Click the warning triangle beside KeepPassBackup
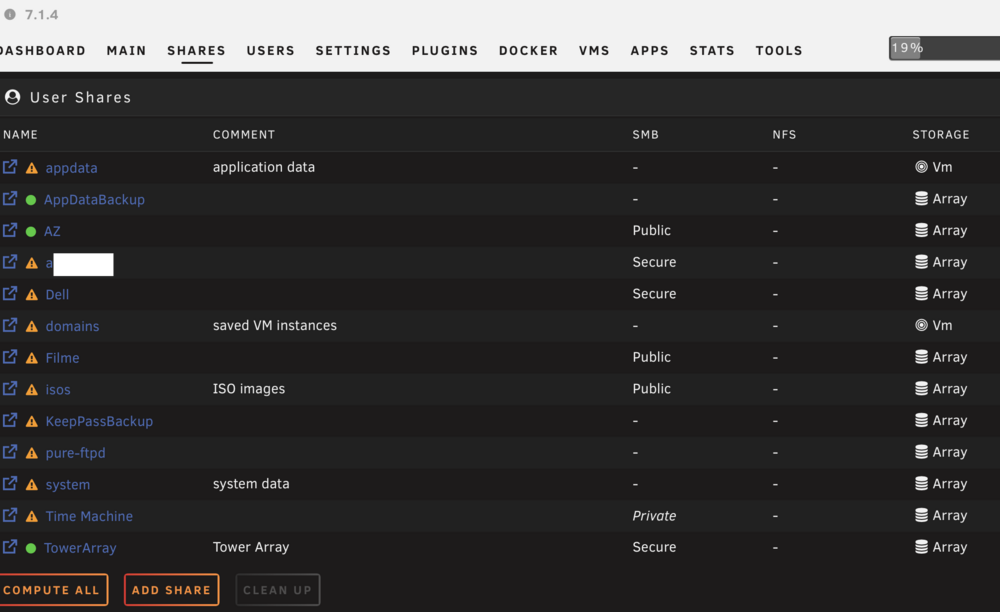The width and height of the screenshot is (1000, 612). (x=31, y=421)
